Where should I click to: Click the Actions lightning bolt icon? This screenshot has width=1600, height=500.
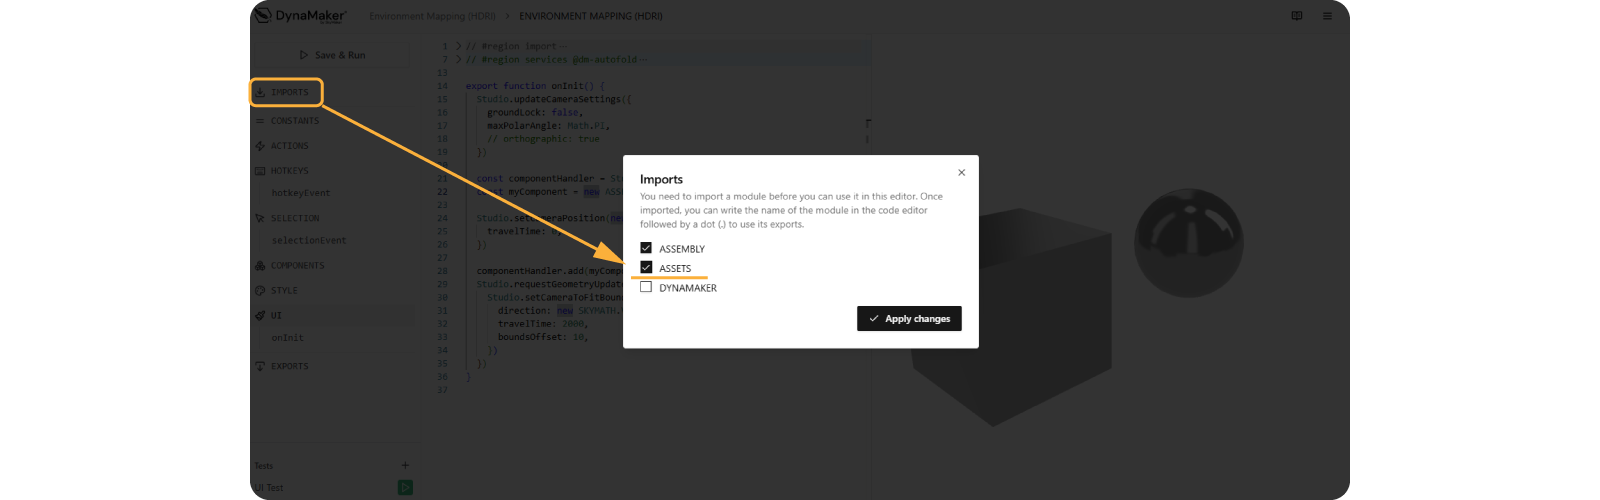click(x=260, y=146)
